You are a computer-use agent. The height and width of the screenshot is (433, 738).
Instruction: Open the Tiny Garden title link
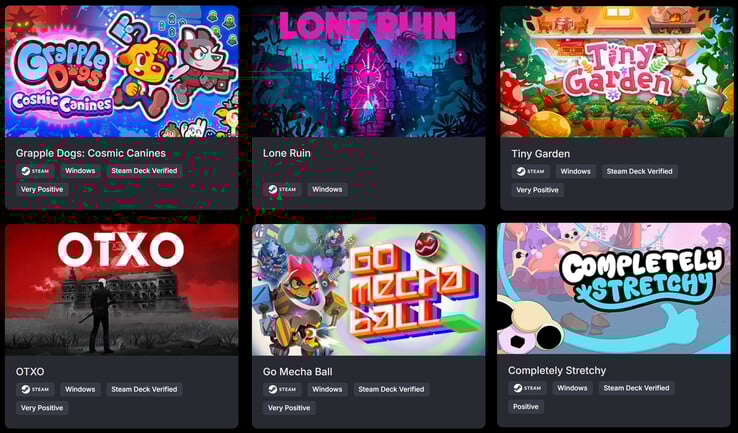(540, 154)
